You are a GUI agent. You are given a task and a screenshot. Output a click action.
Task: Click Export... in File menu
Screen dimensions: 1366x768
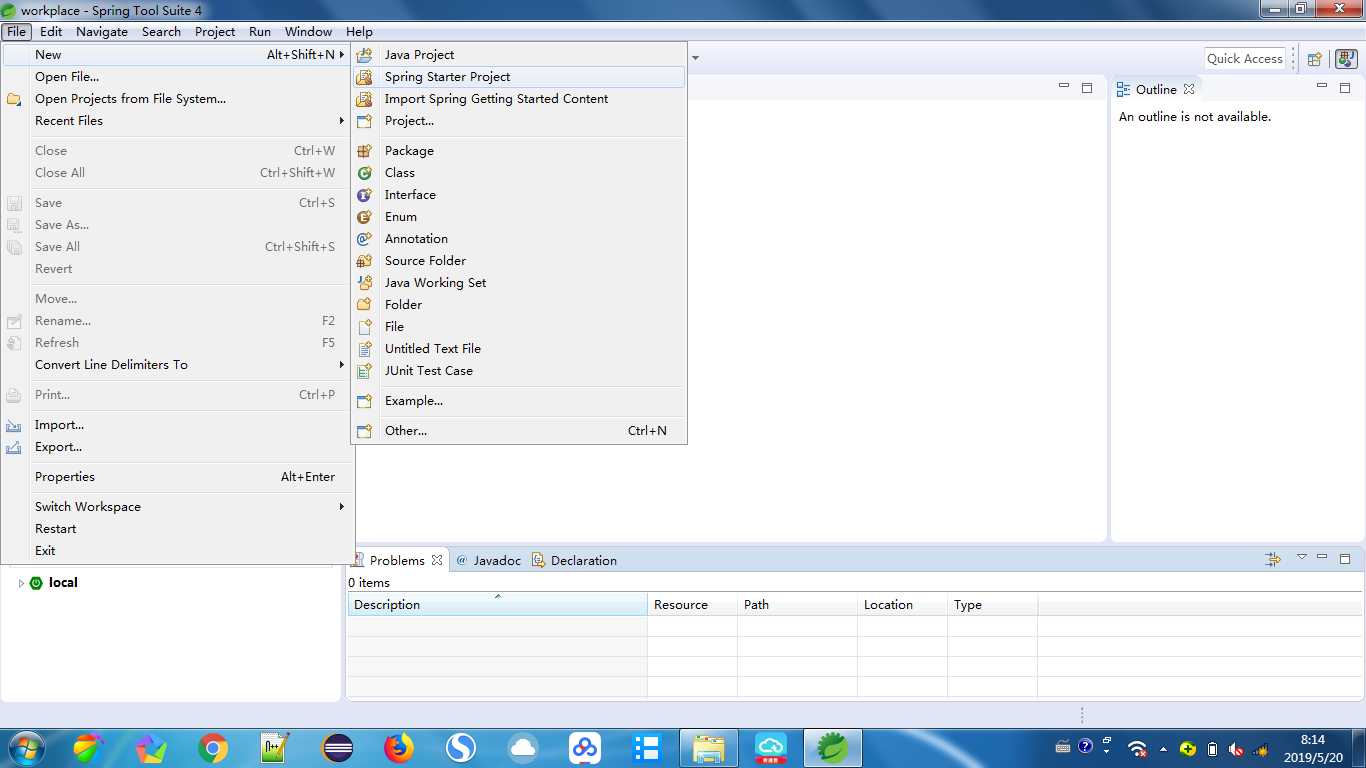(x=176, y=447)
